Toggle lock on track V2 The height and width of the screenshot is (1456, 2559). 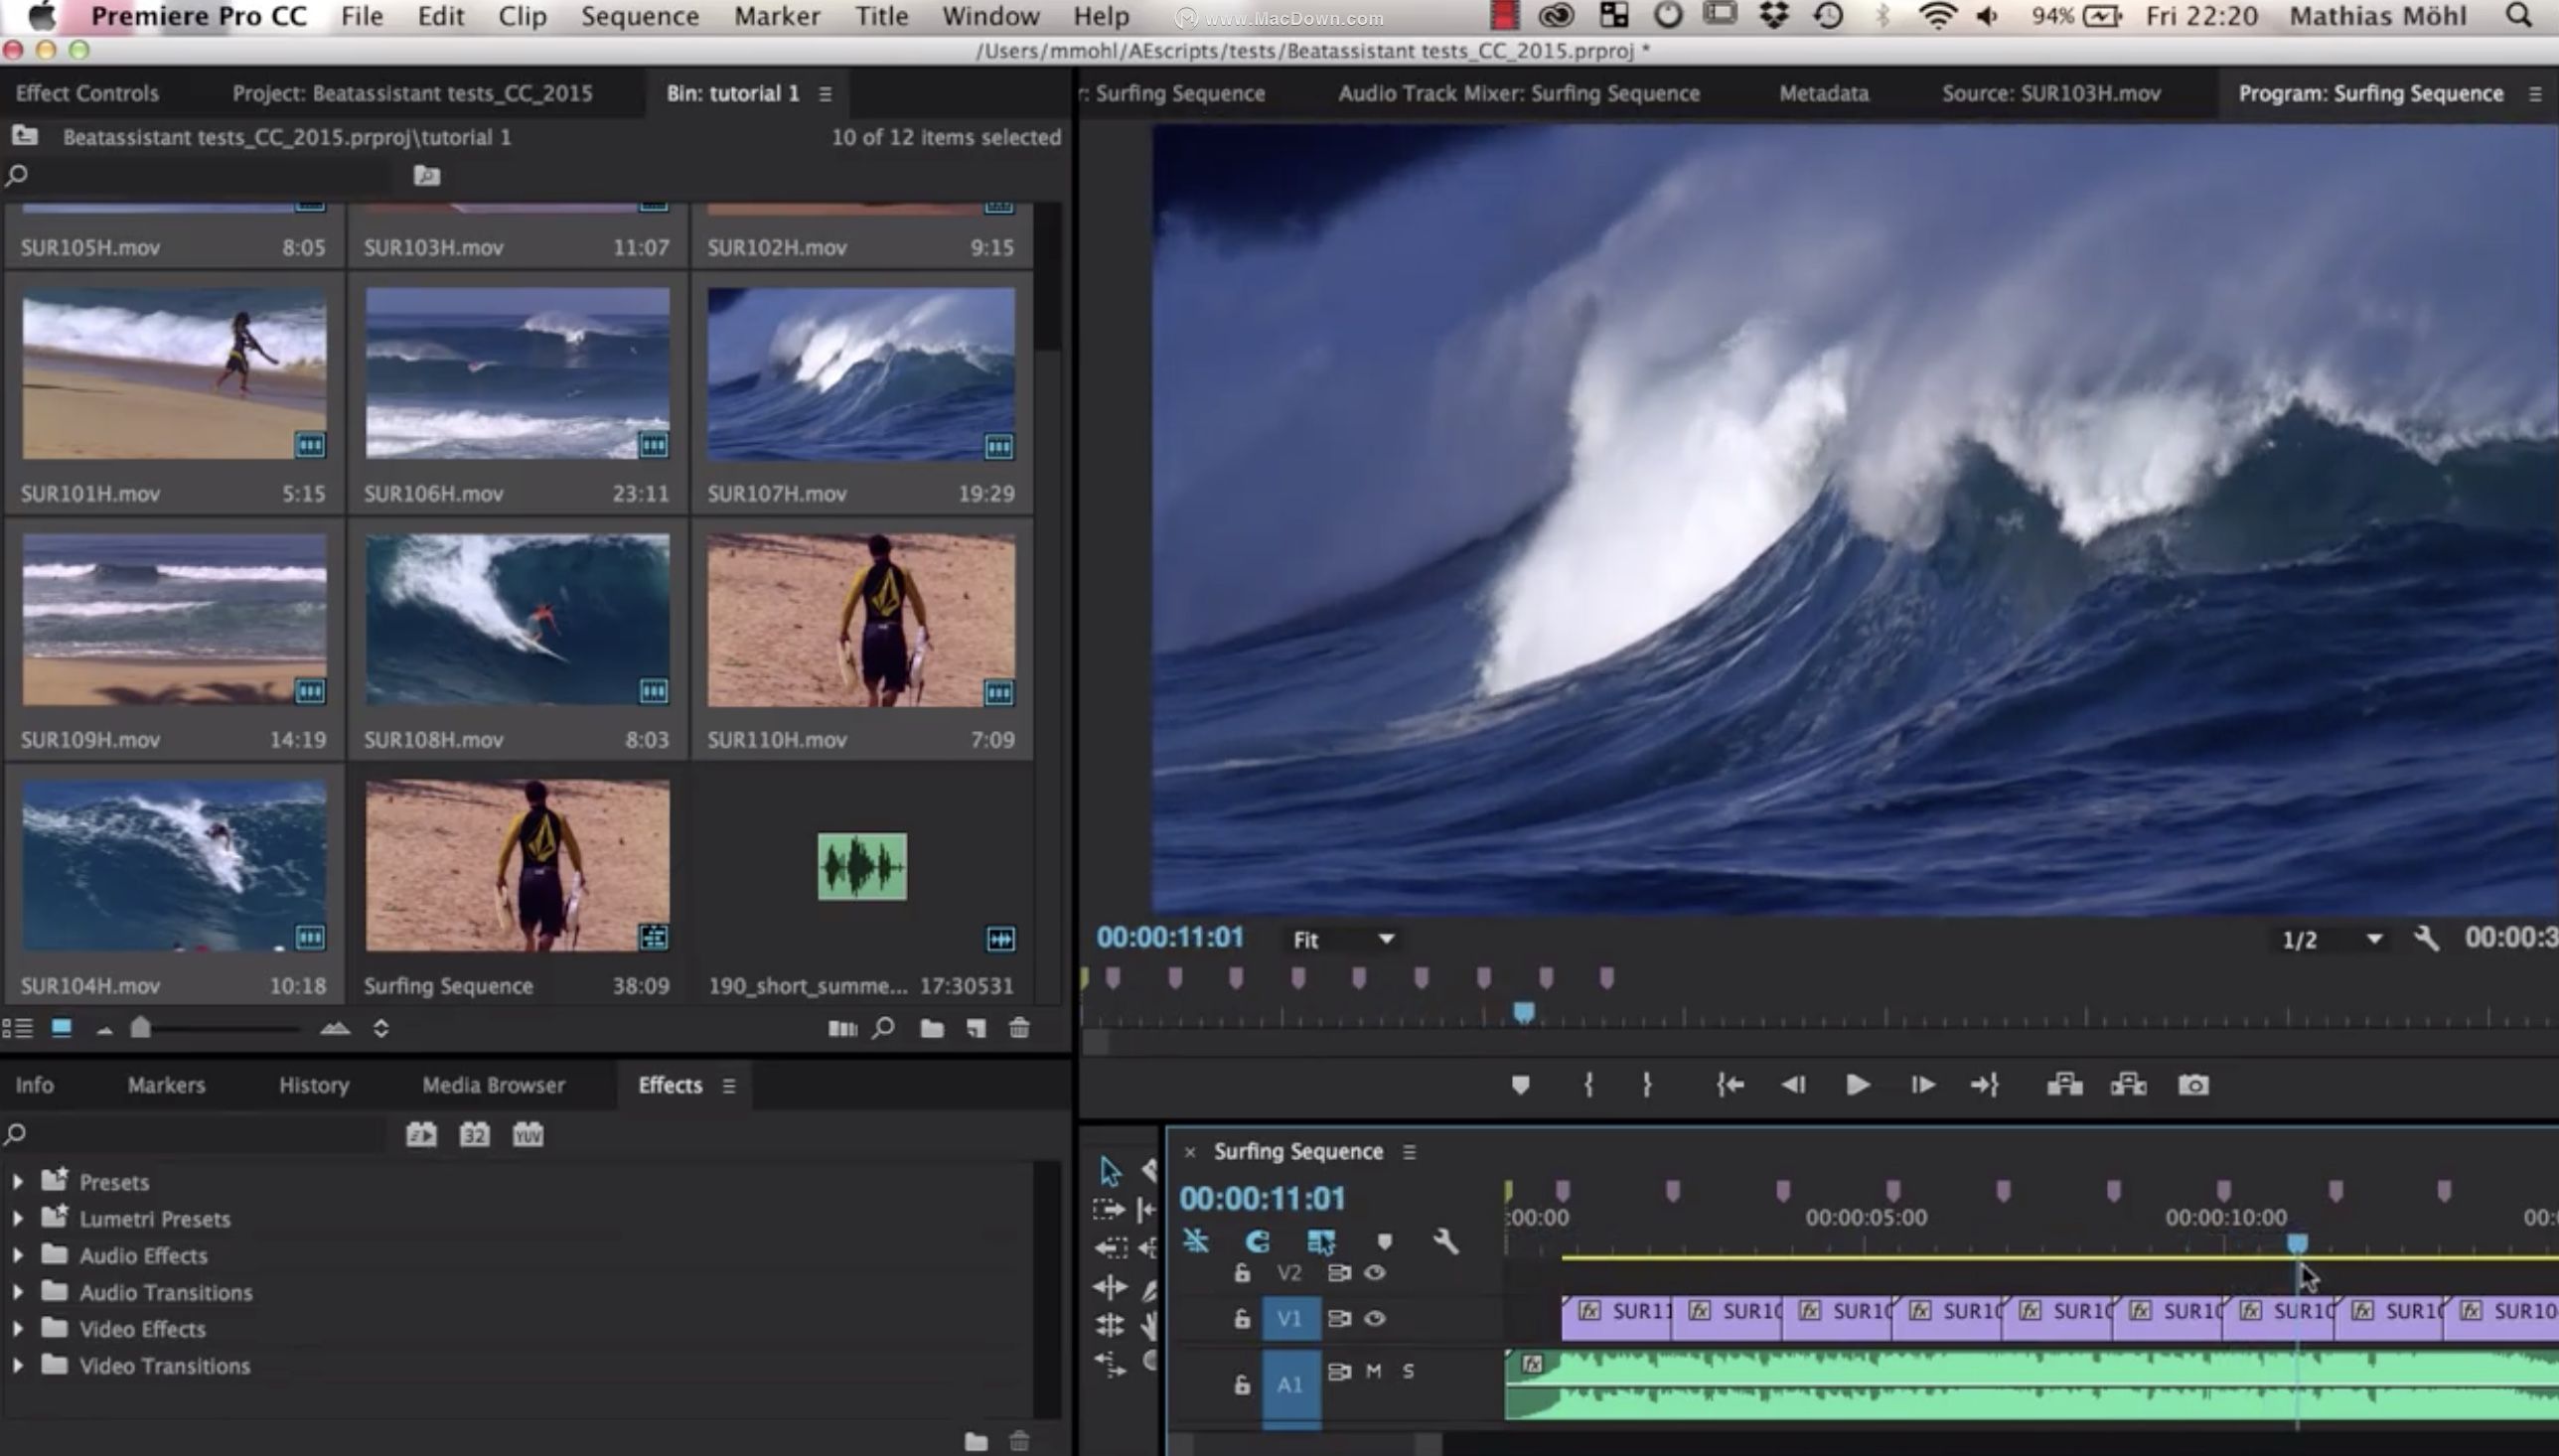click(1242, 1273)
